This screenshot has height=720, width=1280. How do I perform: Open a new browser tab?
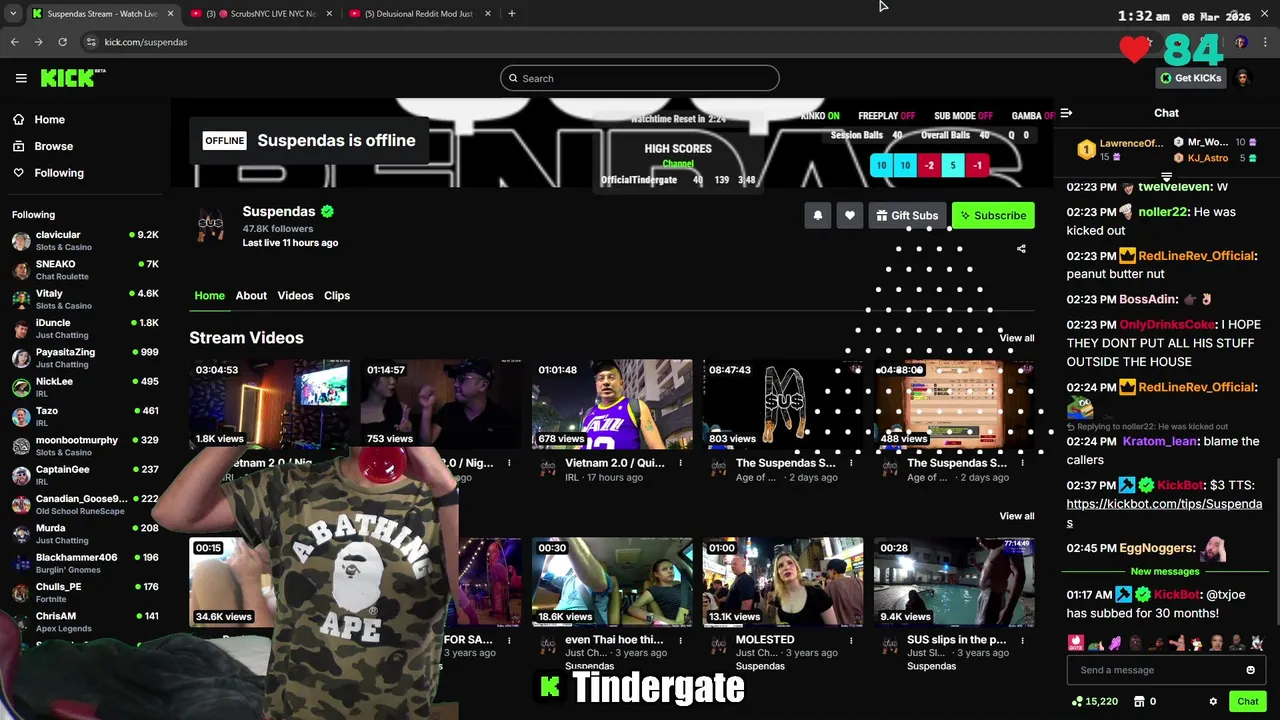pyautogui.click(x=511, y=14)
